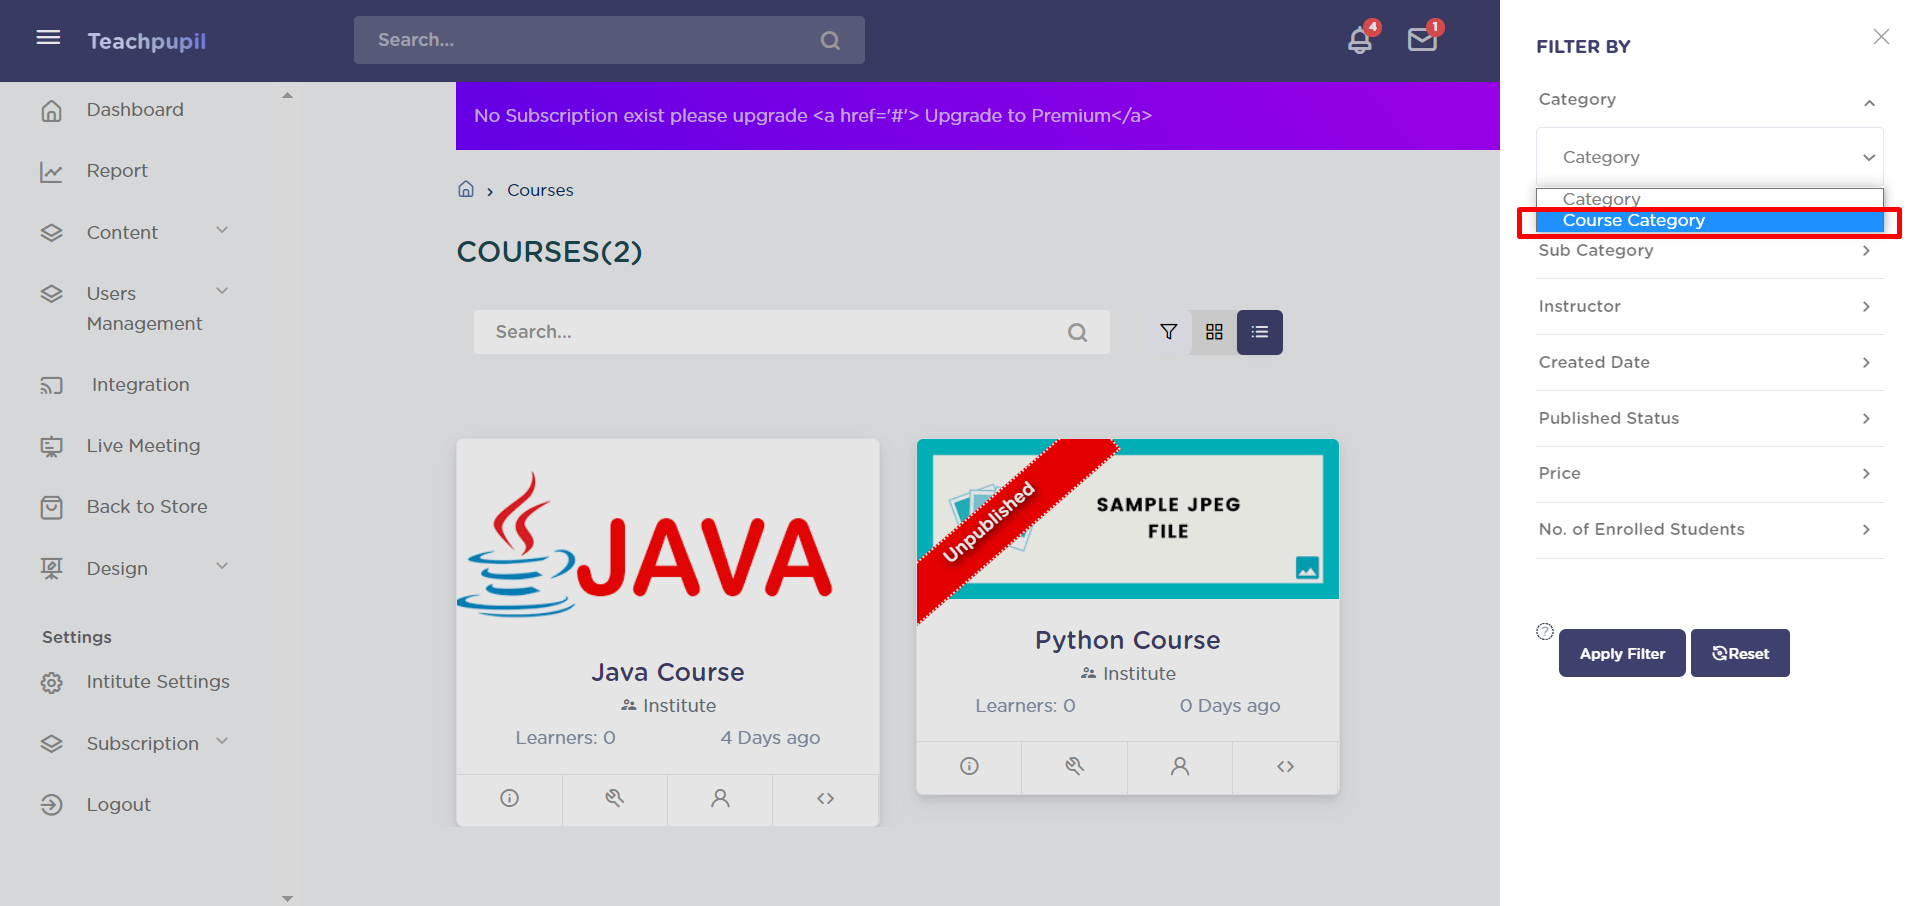Open Live Meeting in sidebar
The image size is (1919, 906).
coord(143,446)
